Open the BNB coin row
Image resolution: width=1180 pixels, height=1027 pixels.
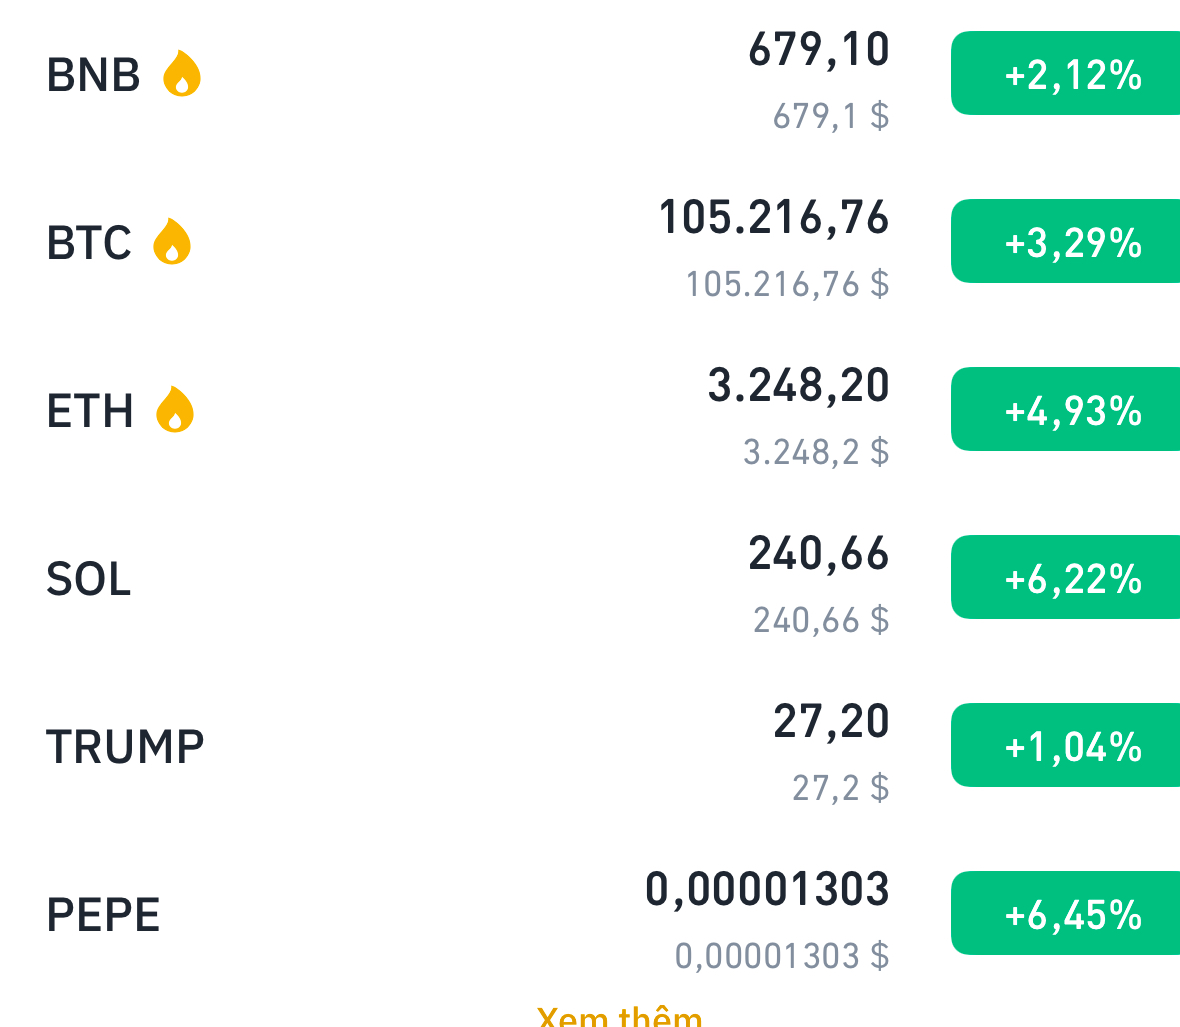tap(93, 75)
